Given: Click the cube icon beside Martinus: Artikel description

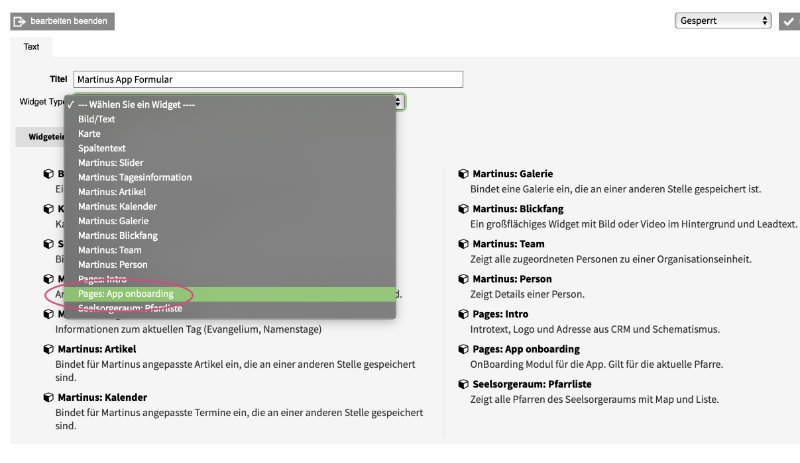Looking at the screenshot, I should [47, 349].
